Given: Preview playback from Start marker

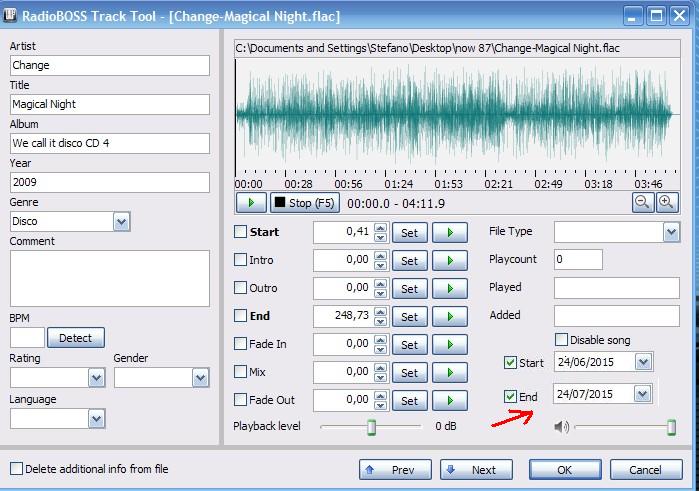Looking at the screenshot, I should point(450,232).
